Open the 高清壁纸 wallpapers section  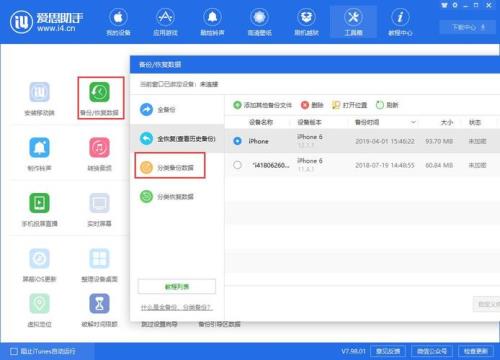tap(259, 22)
